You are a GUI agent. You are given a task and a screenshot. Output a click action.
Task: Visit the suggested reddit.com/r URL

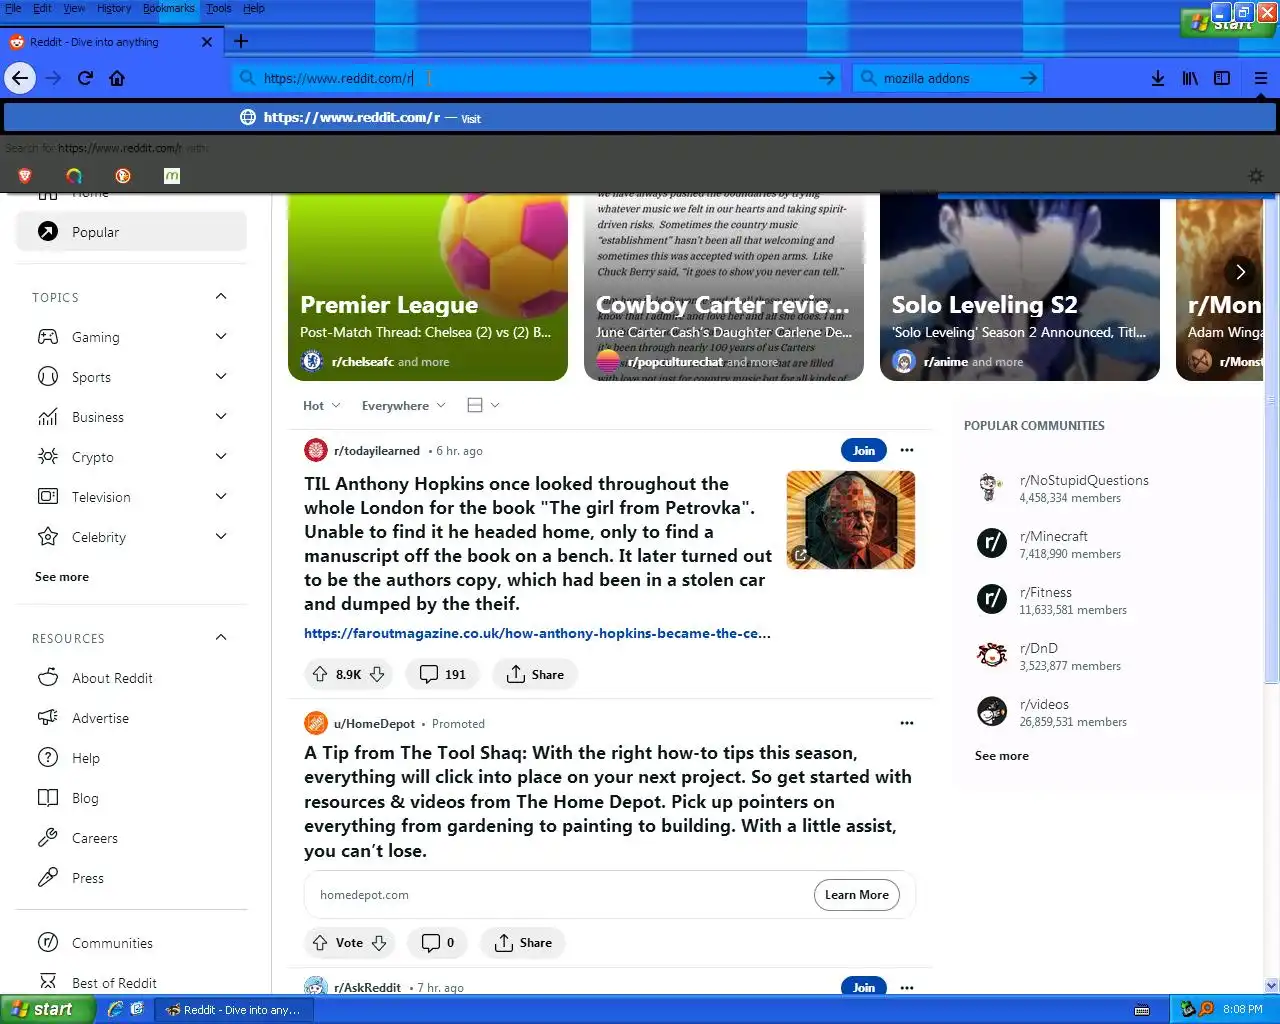coord(640,117)
